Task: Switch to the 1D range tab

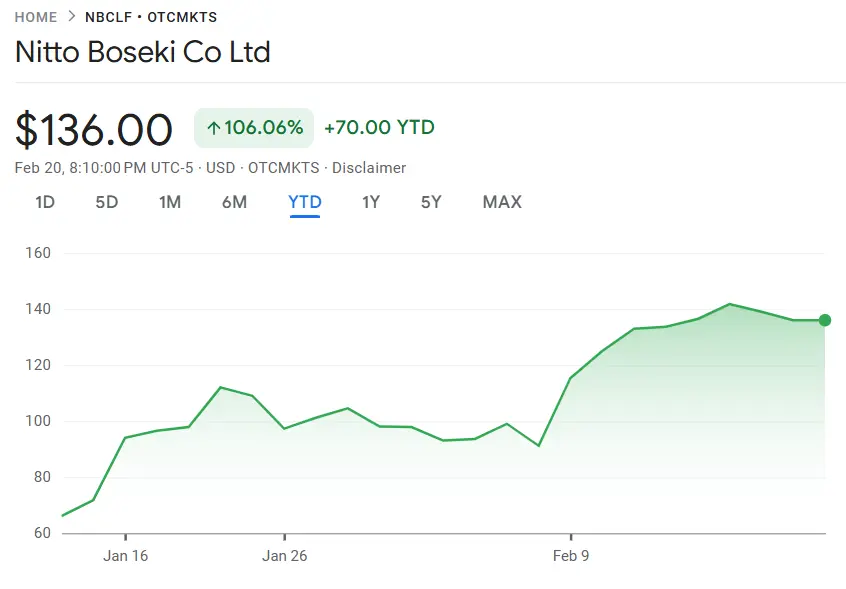Action: click(x=45, y=202)
